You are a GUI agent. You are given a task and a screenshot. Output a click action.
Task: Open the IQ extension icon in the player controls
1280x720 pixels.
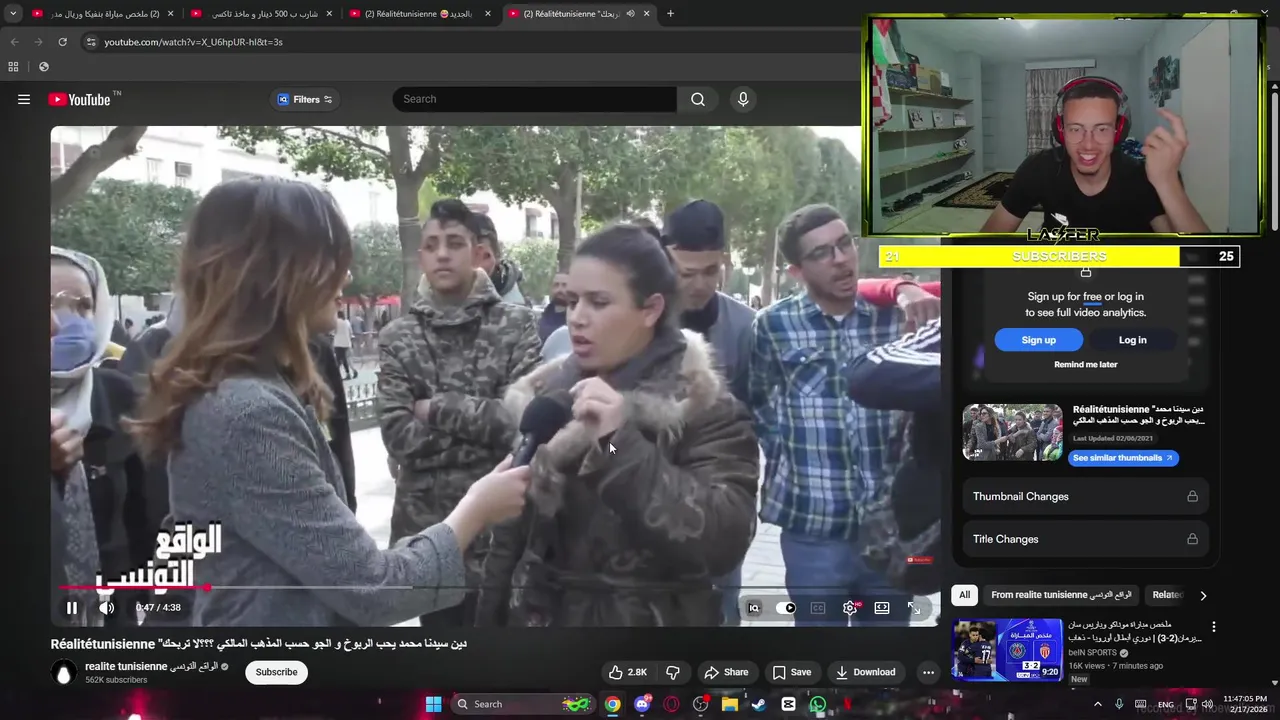[x=754, y=608]
